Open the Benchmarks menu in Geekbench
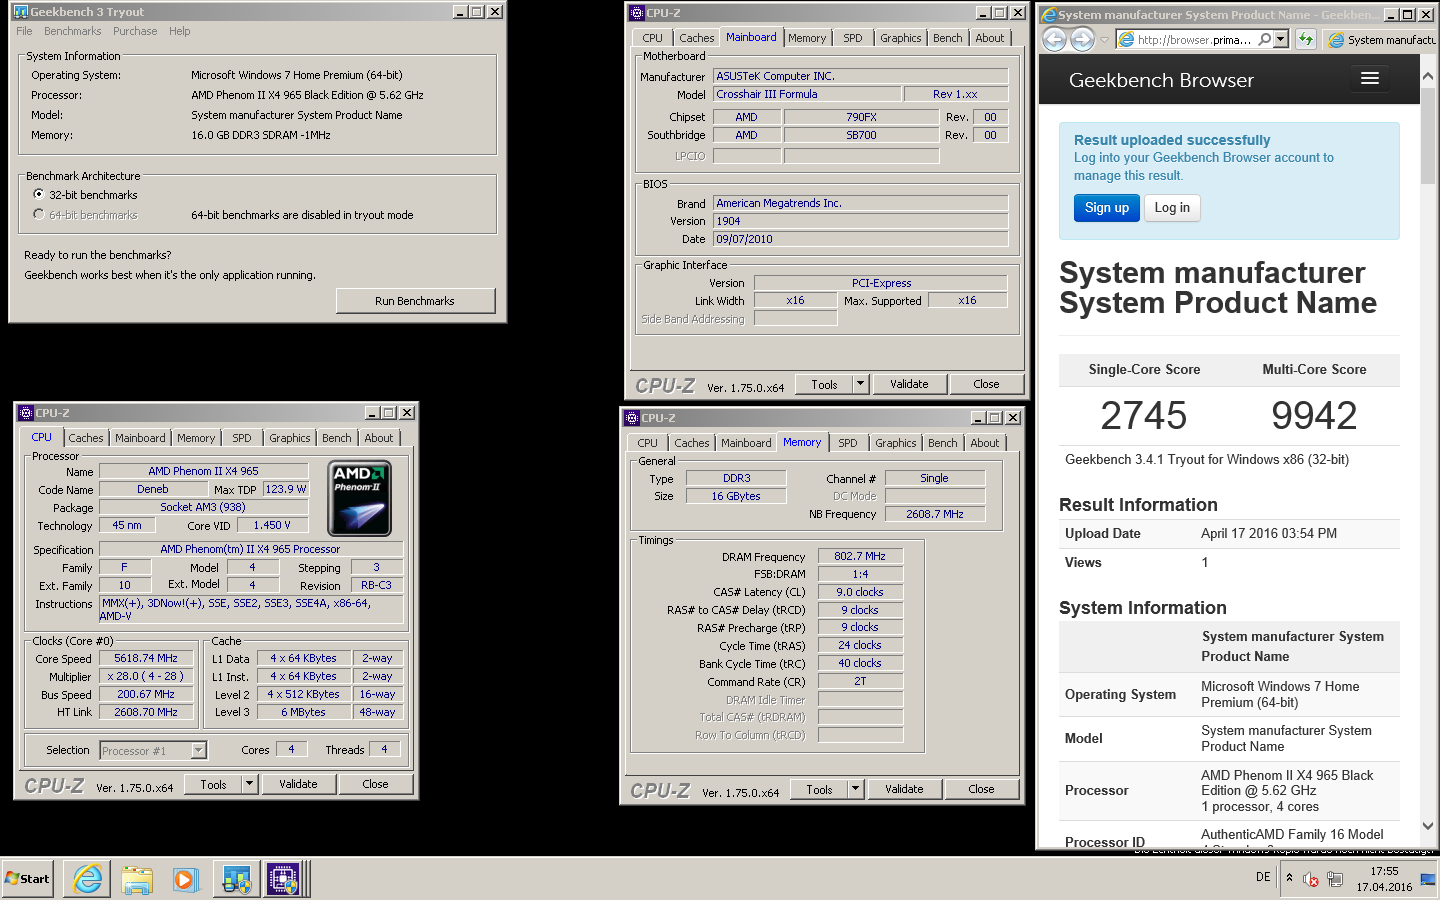 tap(72, 31)
